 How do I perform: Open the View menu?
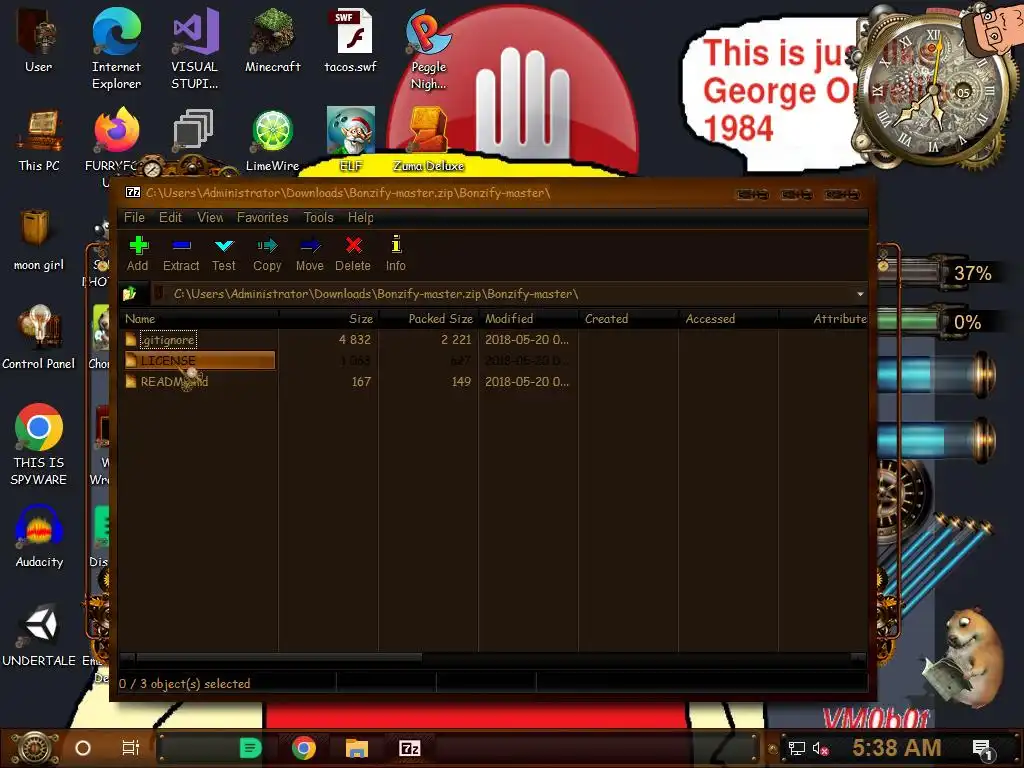210,217
